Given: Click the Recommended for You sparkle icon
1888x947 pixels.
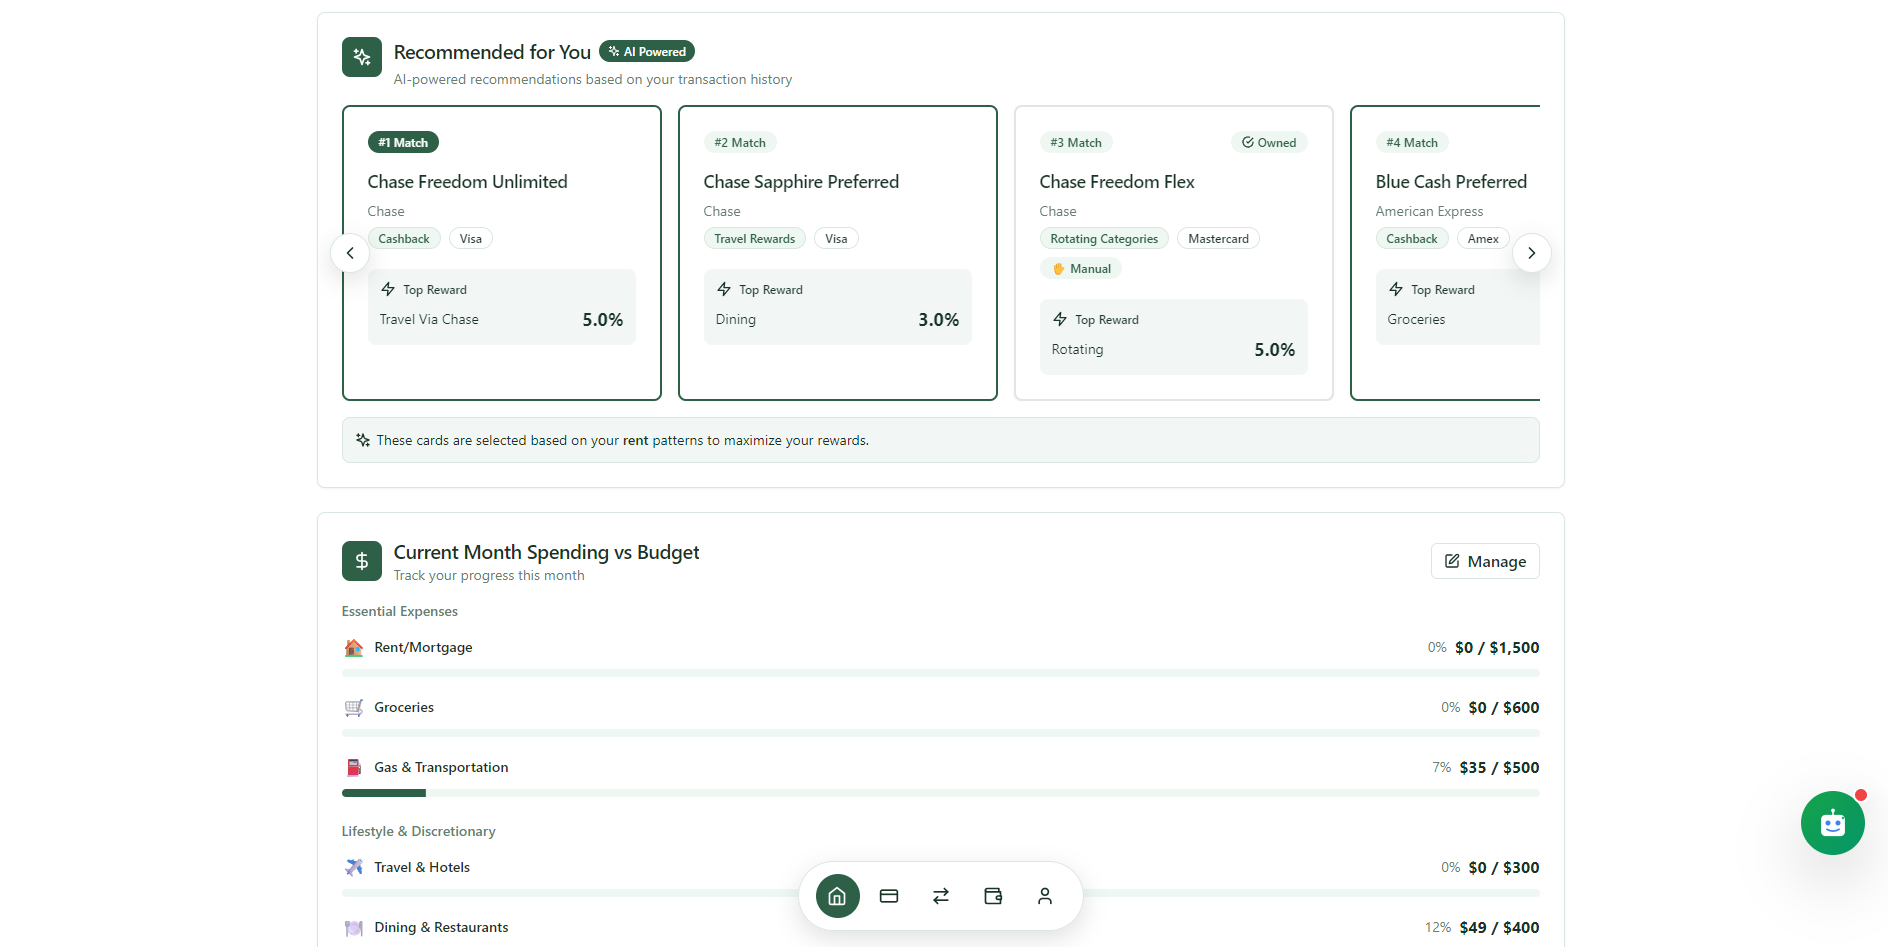Looking at the screenshot, I should 362,57.
